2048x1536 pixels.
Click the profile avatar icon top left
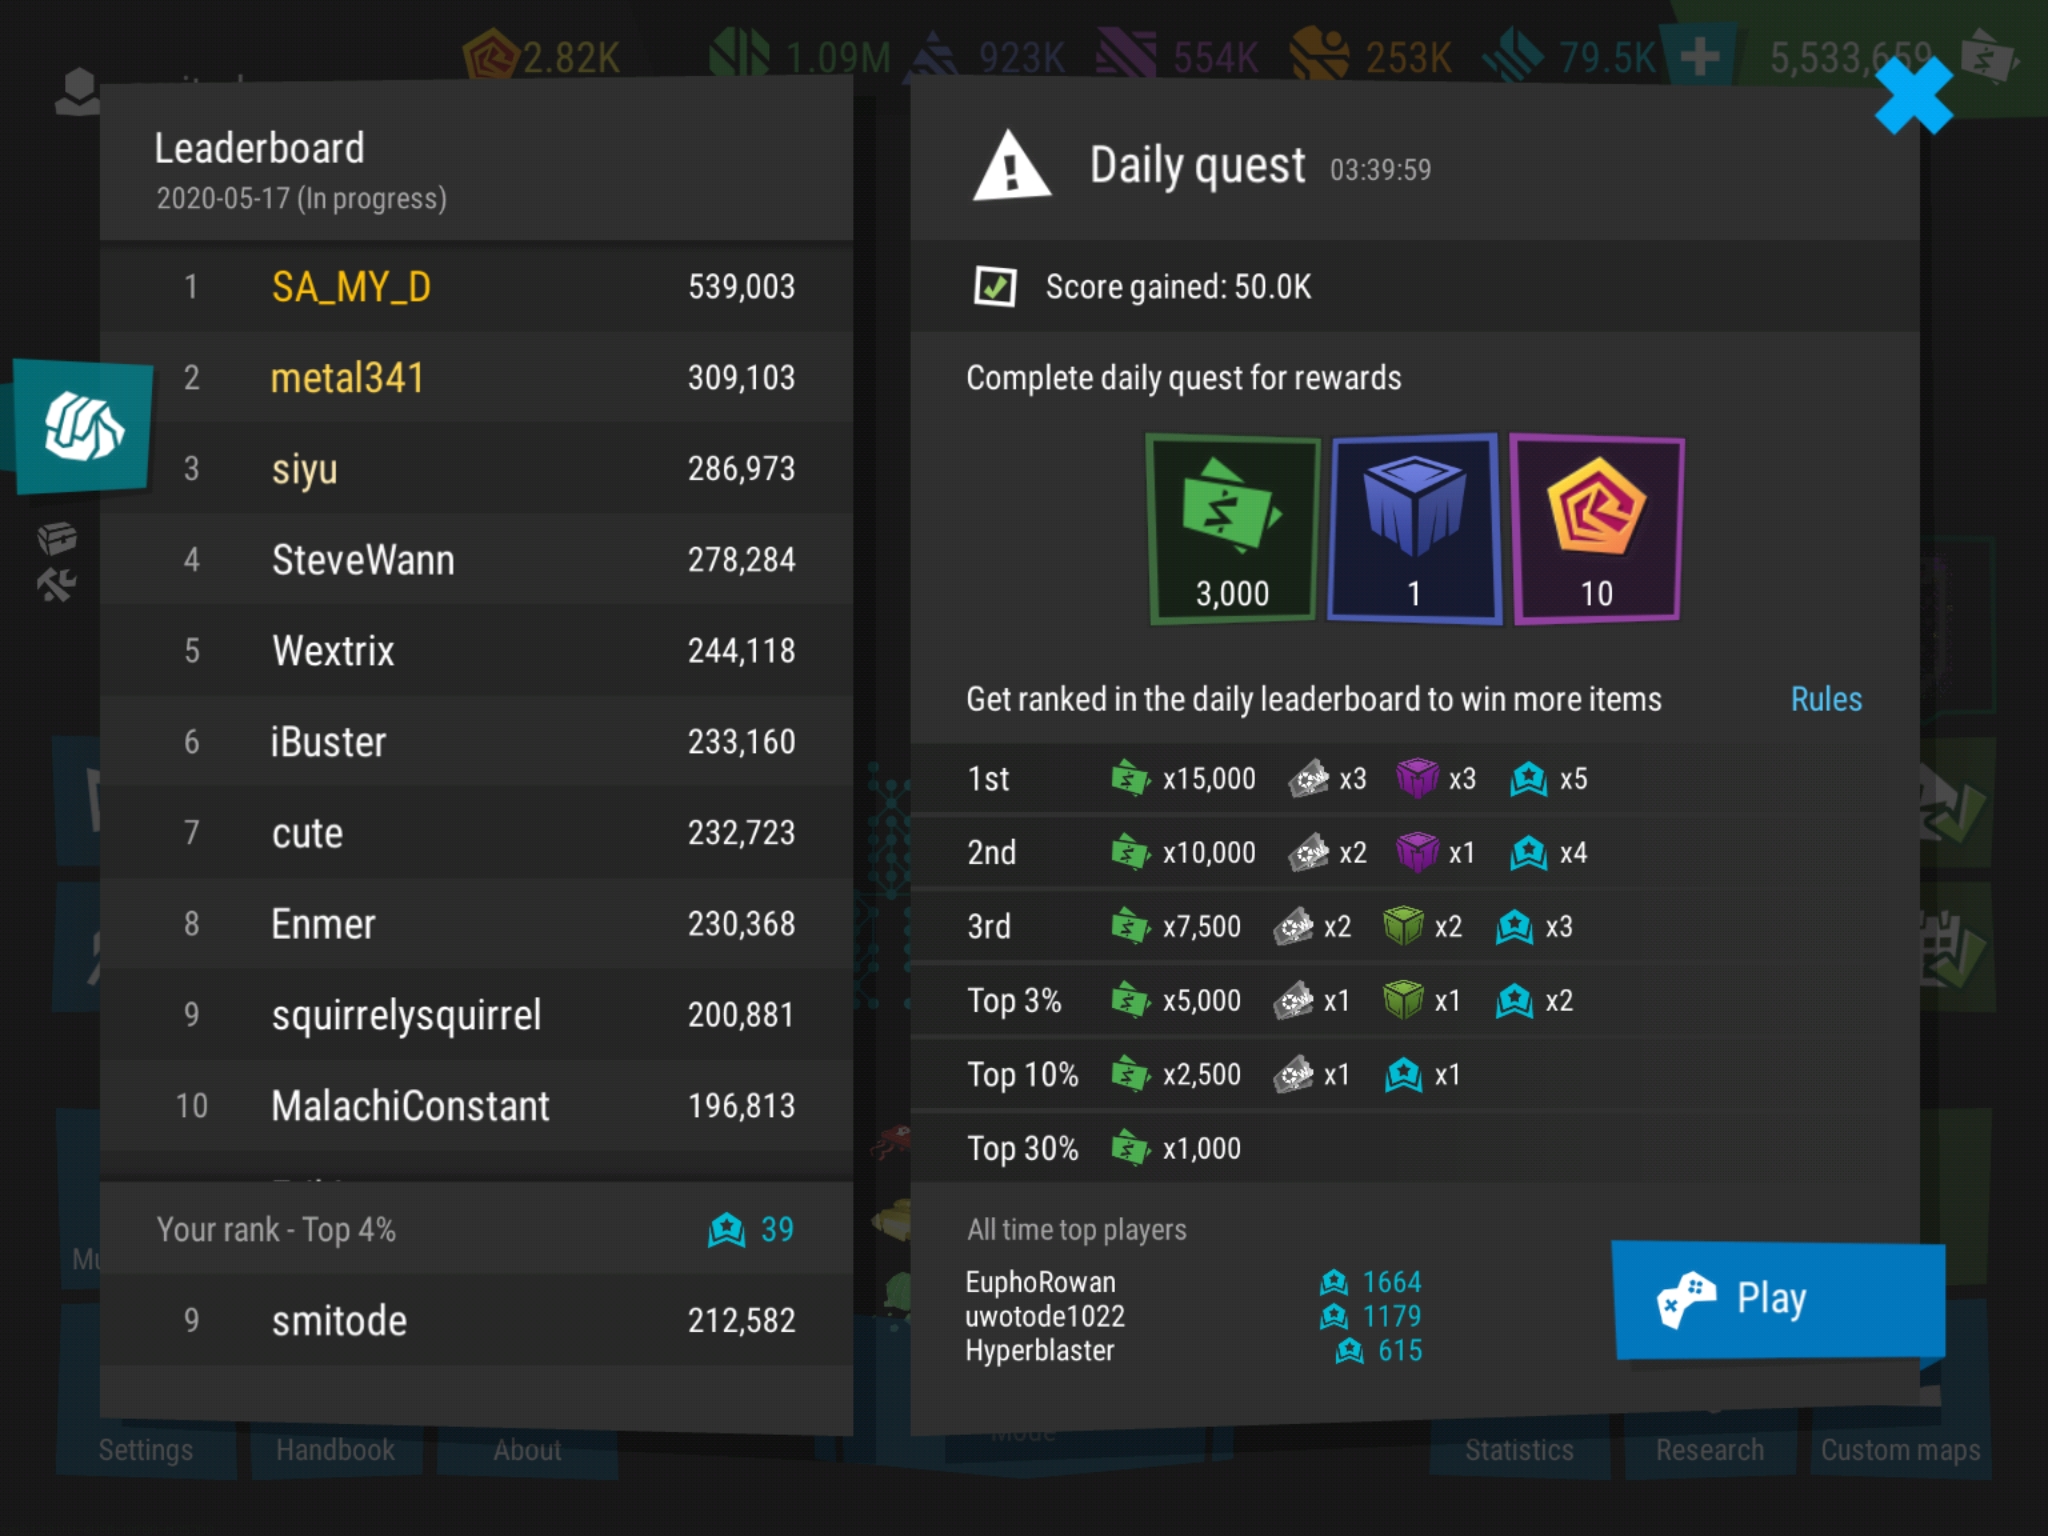pyautogui.click(x=78, y=92)
